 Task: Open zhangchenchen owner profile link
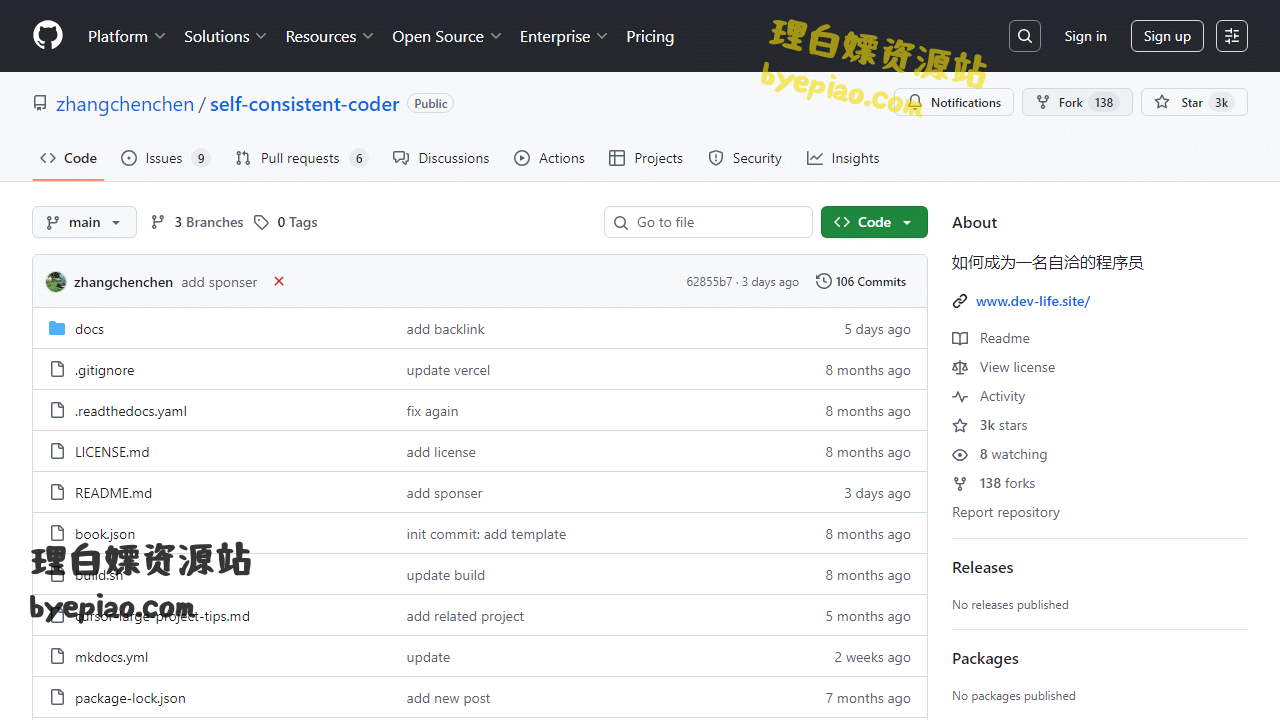(x=125, y=104)
